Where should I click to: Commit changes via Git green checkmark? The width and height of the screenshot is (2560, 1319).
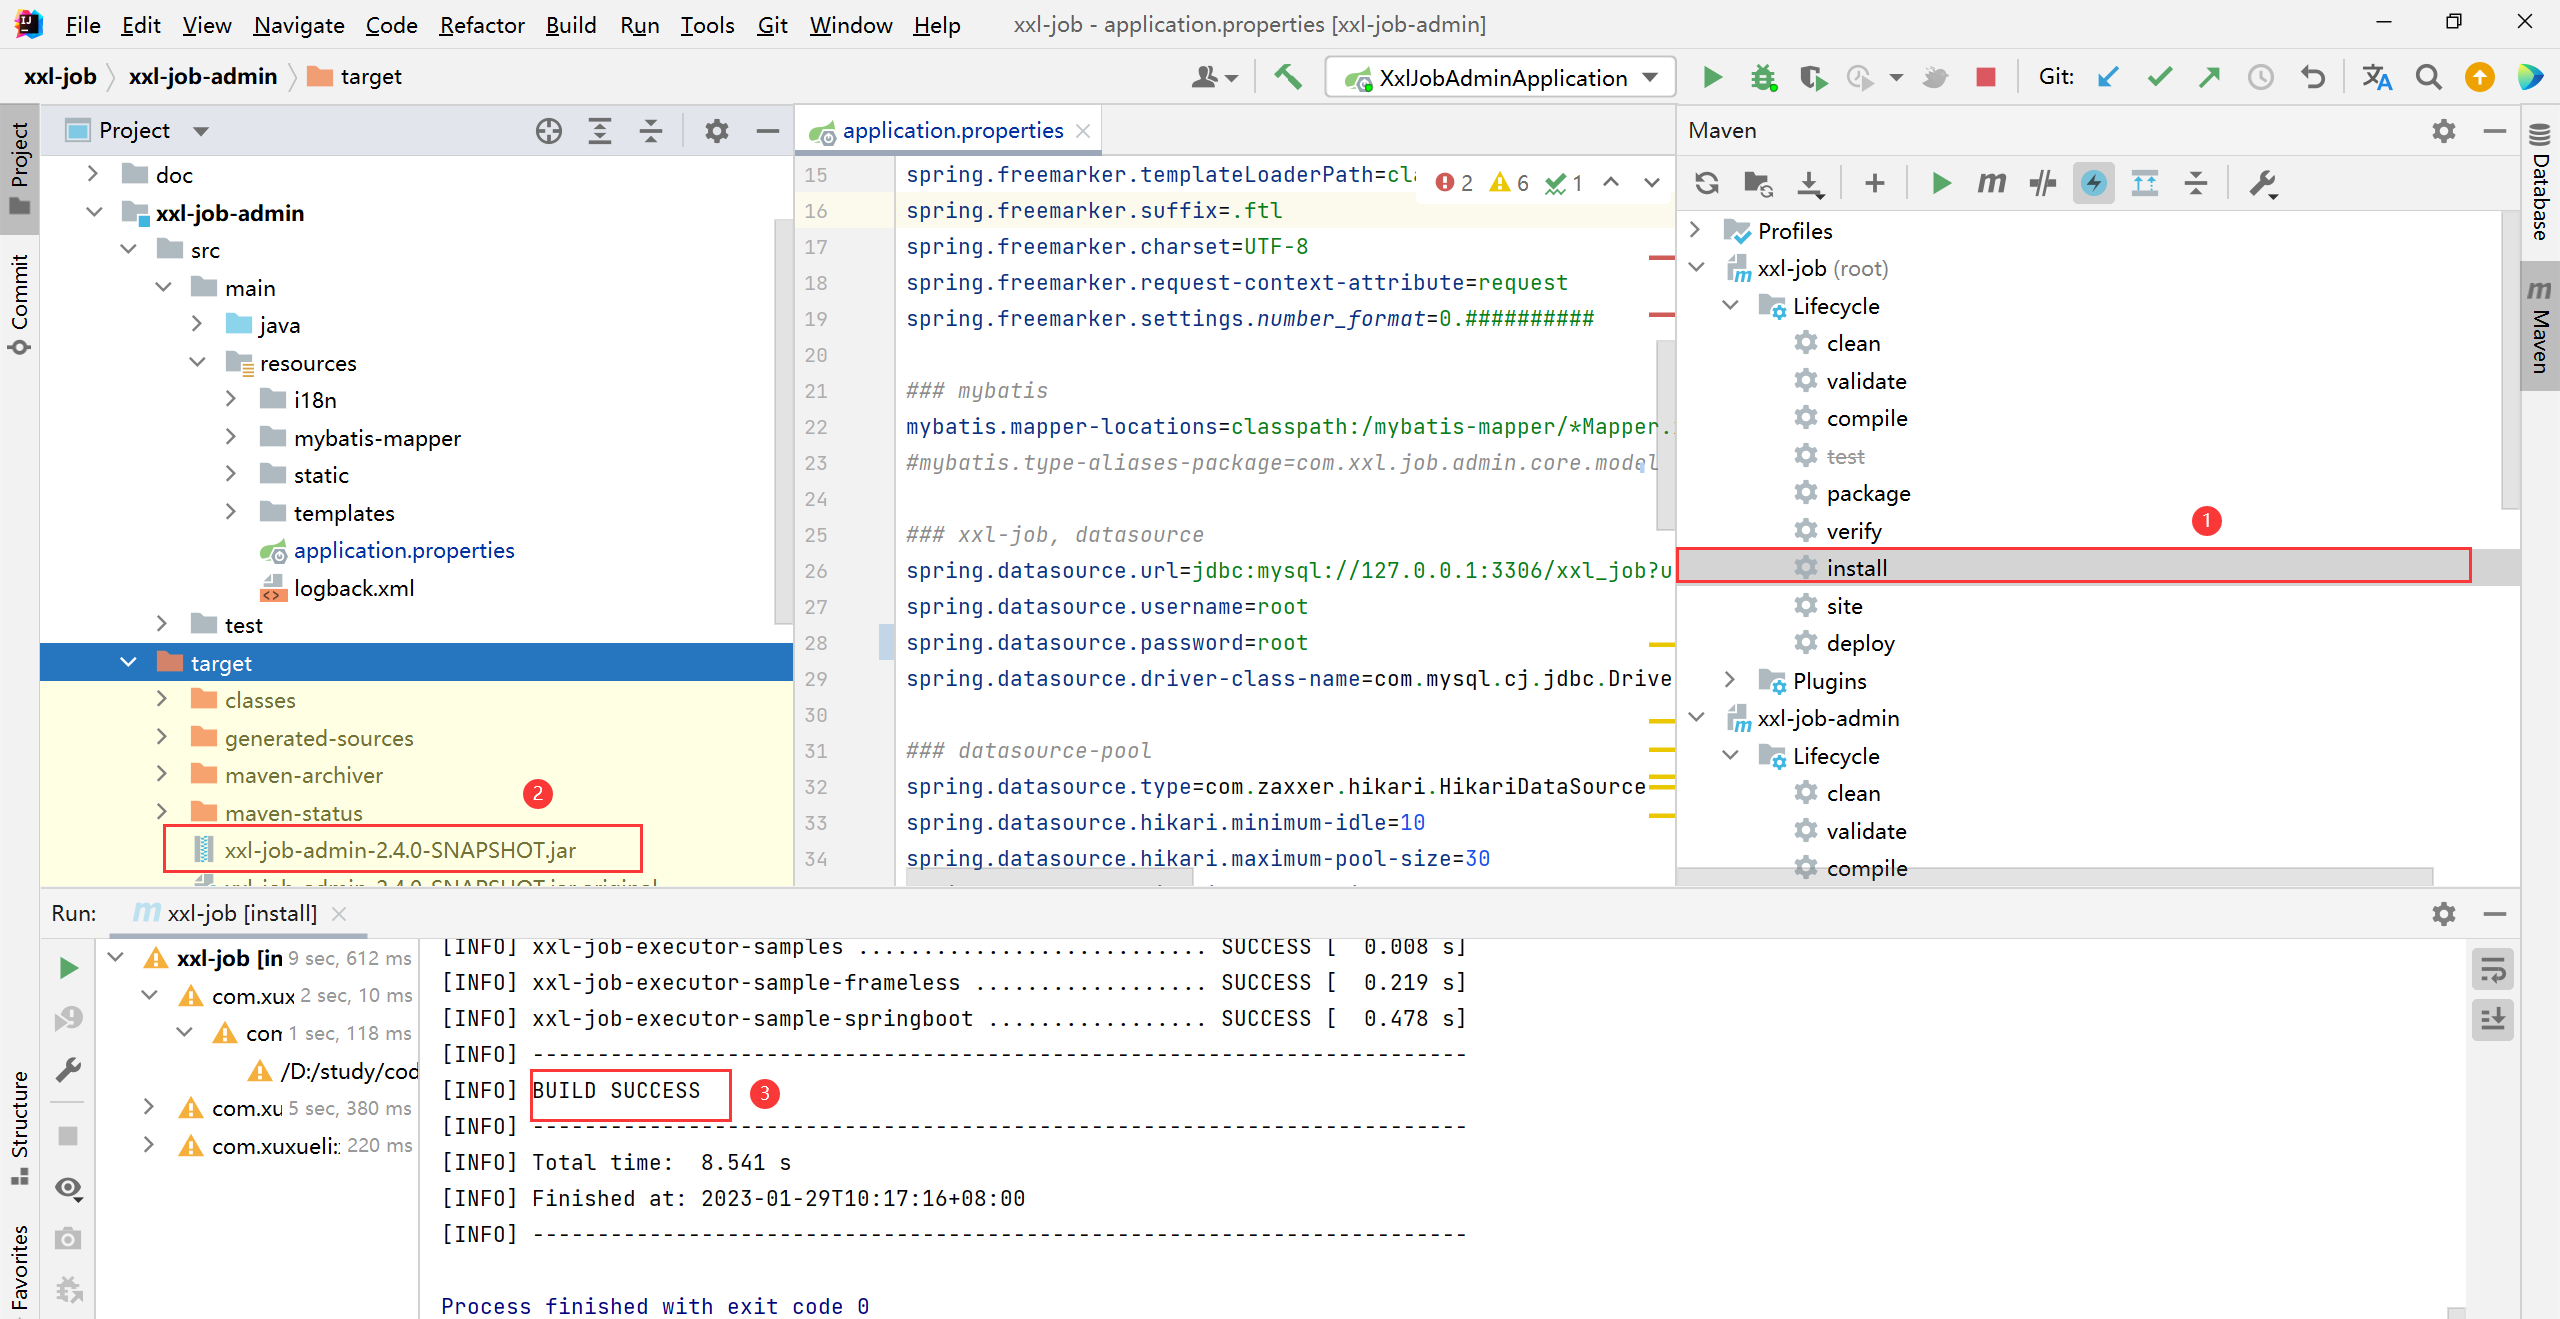(2160, 77)
